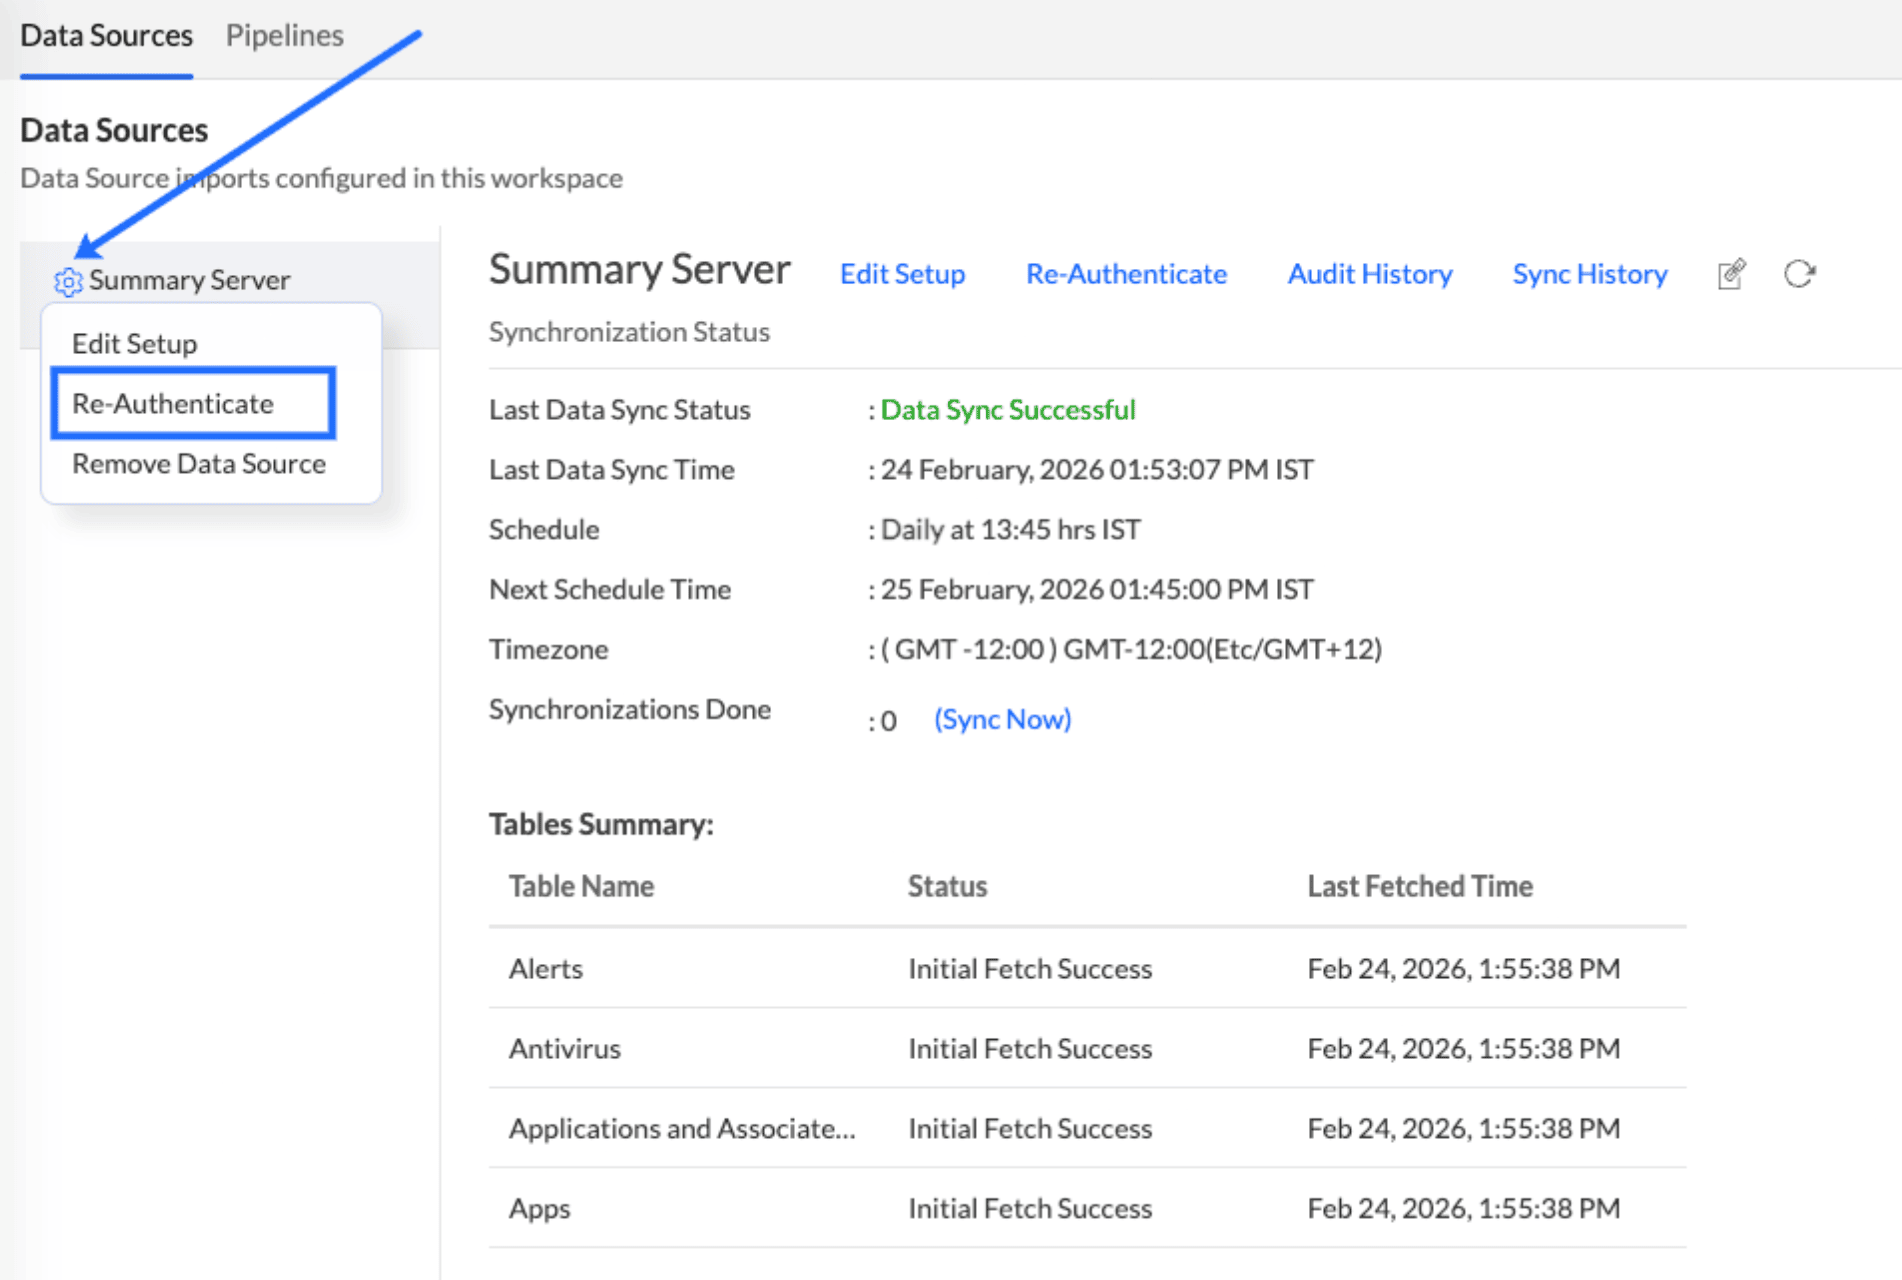This screenshot has width=1902, height=1280.
Task: Open the Data Sources tab
Action: pyautogui.click(x=106, y=36)
